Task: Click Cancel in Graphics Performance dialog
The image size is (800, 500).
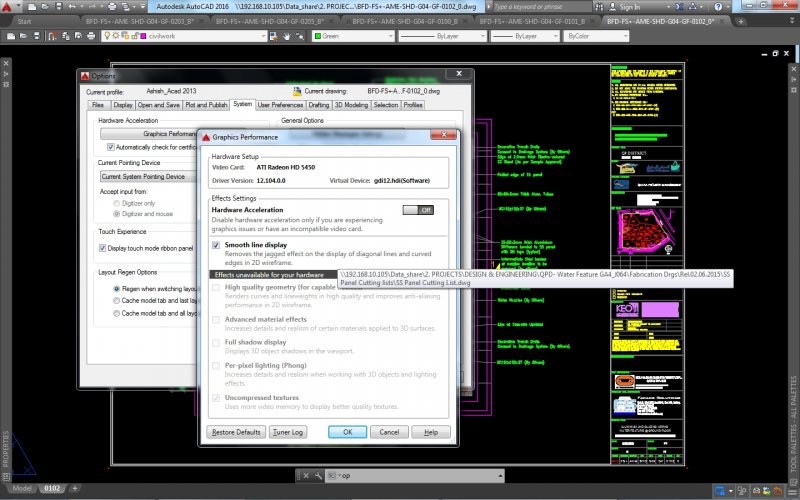Action: pos(389,432)
